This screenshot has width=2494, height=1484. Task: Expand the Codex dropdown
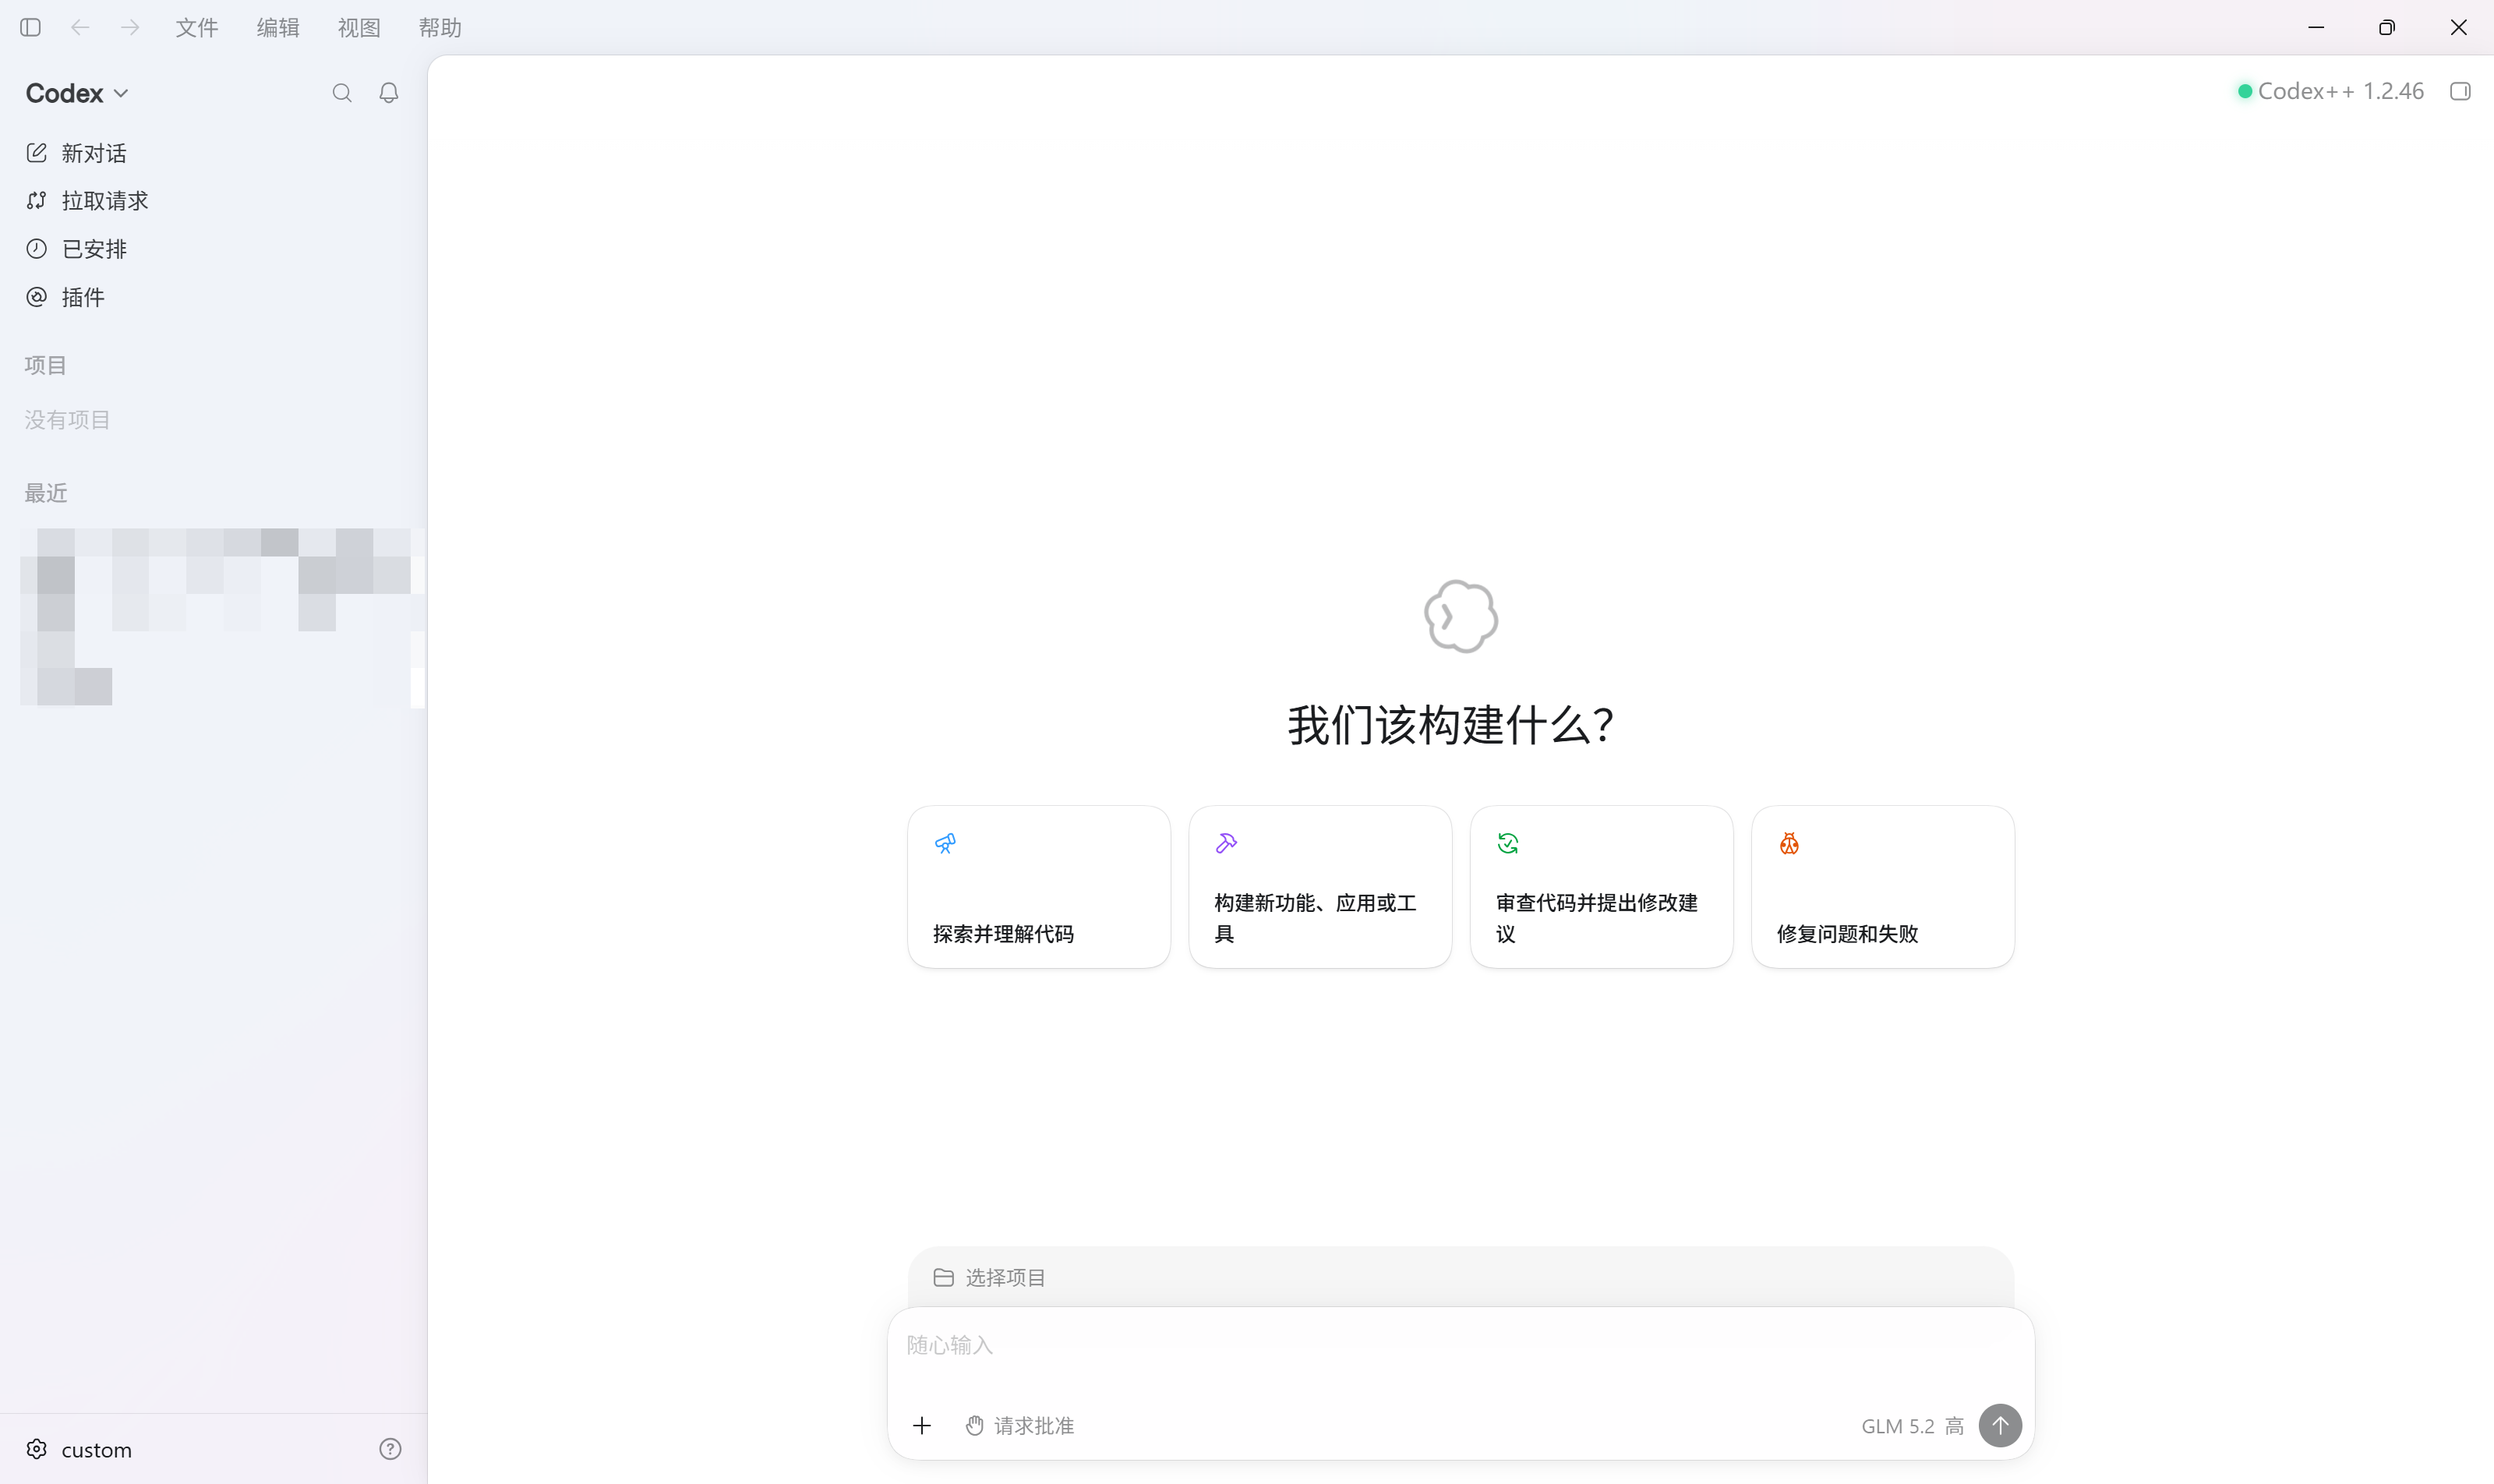point(77,93)
